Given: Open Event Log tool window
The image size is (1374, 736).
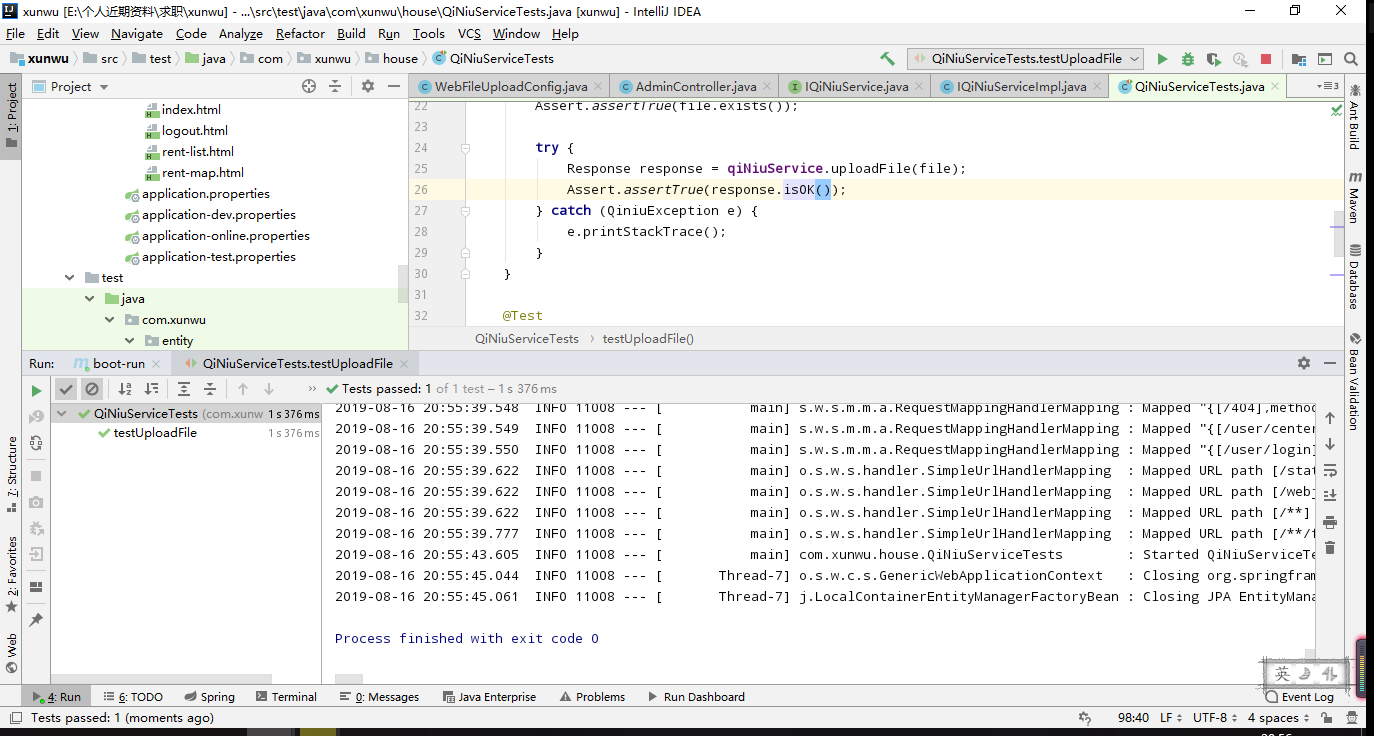Looking at the screenshot, I should click(x=1298, y=697).
